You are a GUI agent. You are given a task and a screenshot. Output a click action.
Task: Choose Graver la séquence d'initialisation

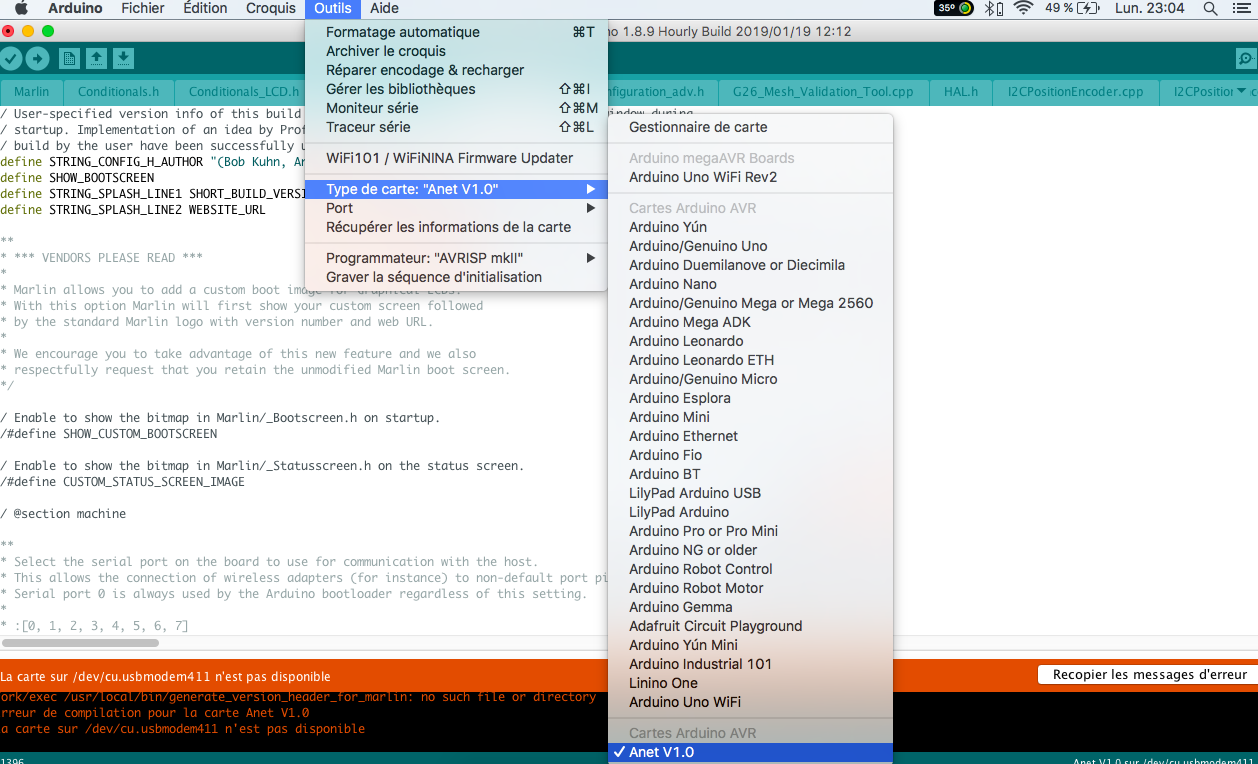[x=456, y=277]
